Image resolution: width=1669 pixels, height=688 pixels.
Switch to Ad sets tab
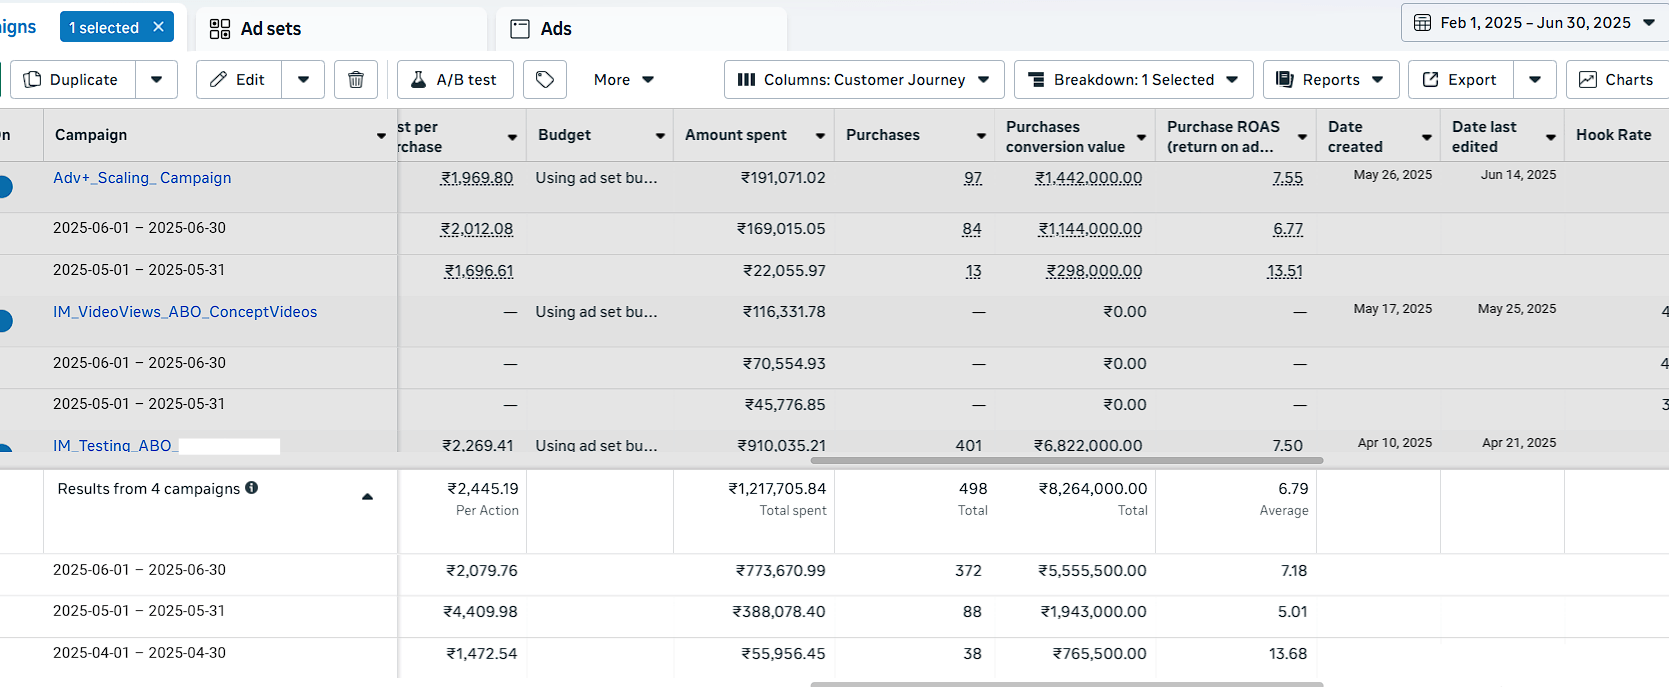341,29
